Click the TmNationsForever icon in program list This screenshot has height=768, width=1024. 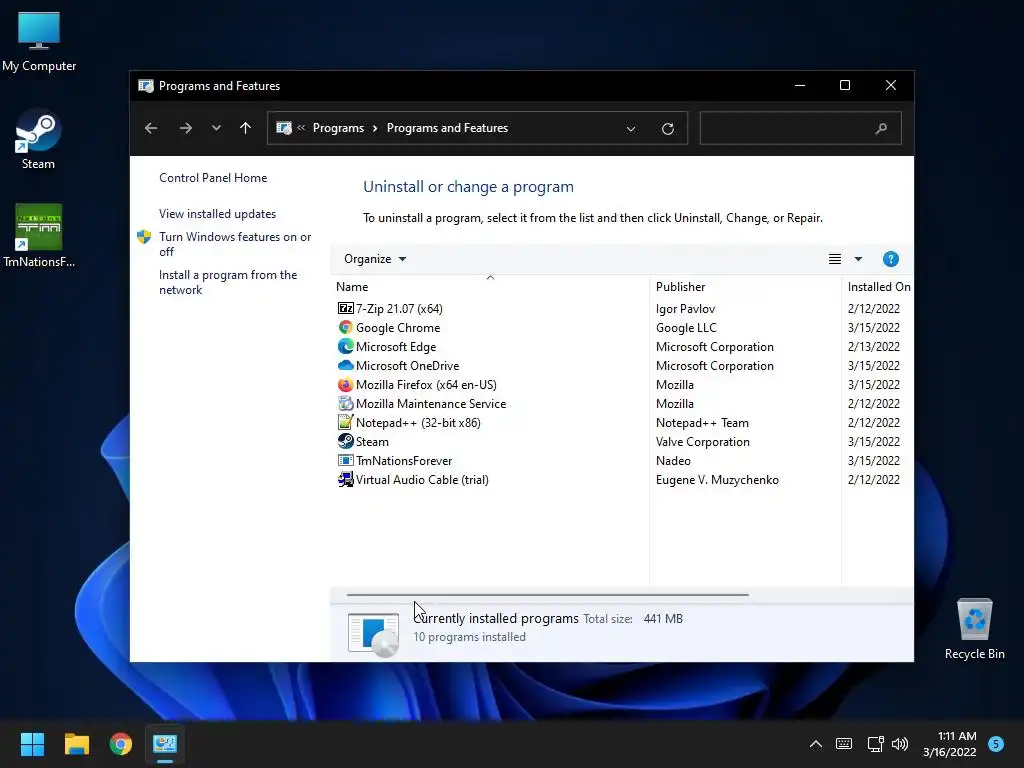tap(345, 460)
